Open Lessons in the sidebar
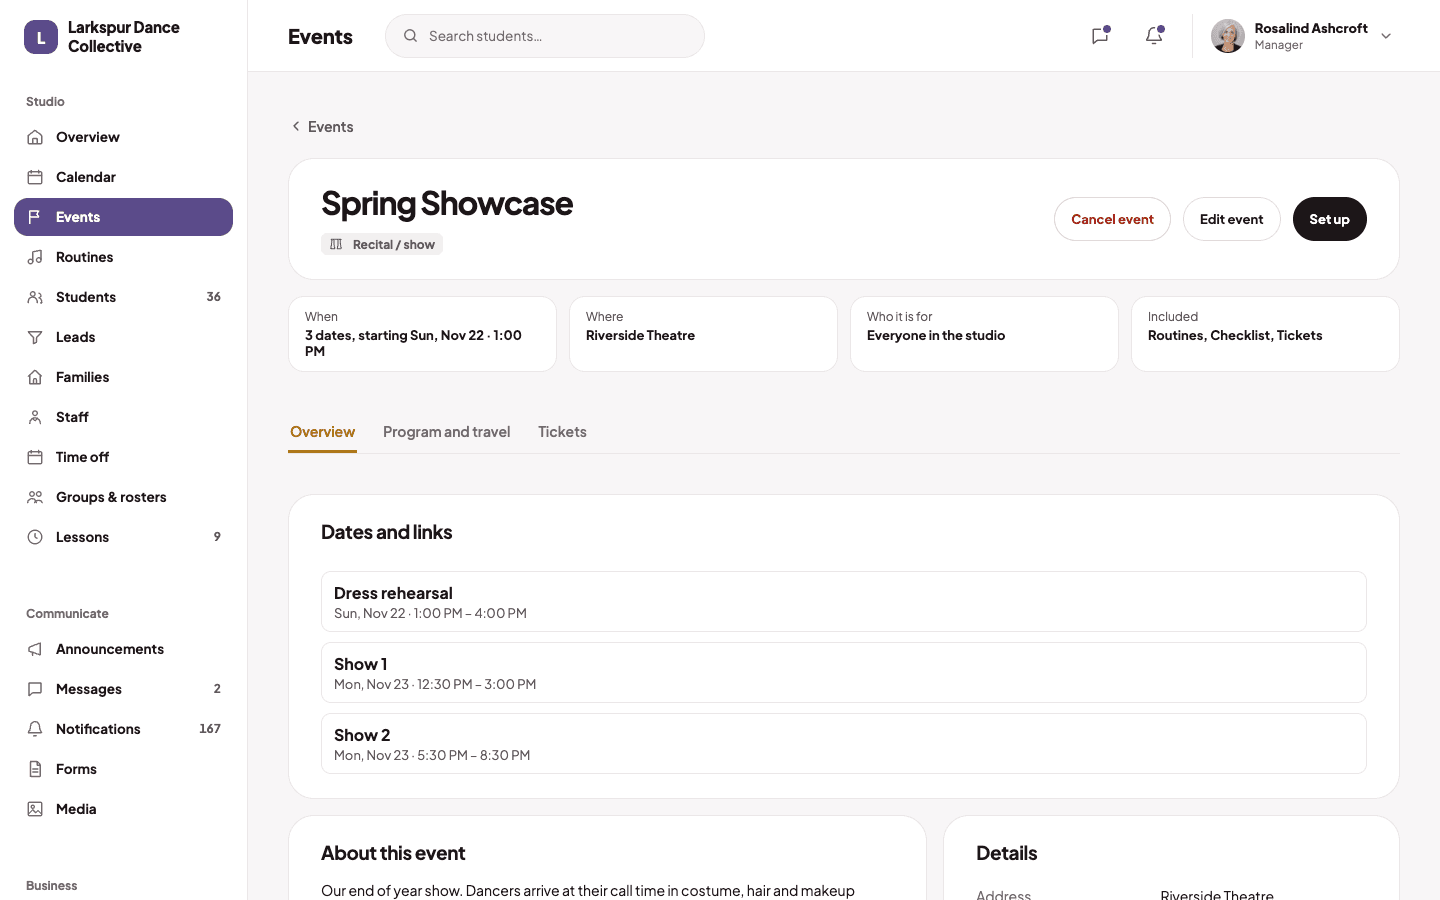Image resolution: width=1440 pixels, height=900 pixels. pos(123,537)
